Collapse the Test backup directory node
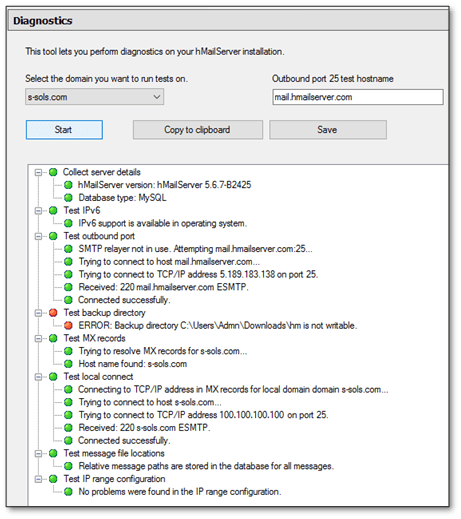Image resolution: width=461 pixels, height=519 pixels. pyautogui.click(x=39, y=313)
